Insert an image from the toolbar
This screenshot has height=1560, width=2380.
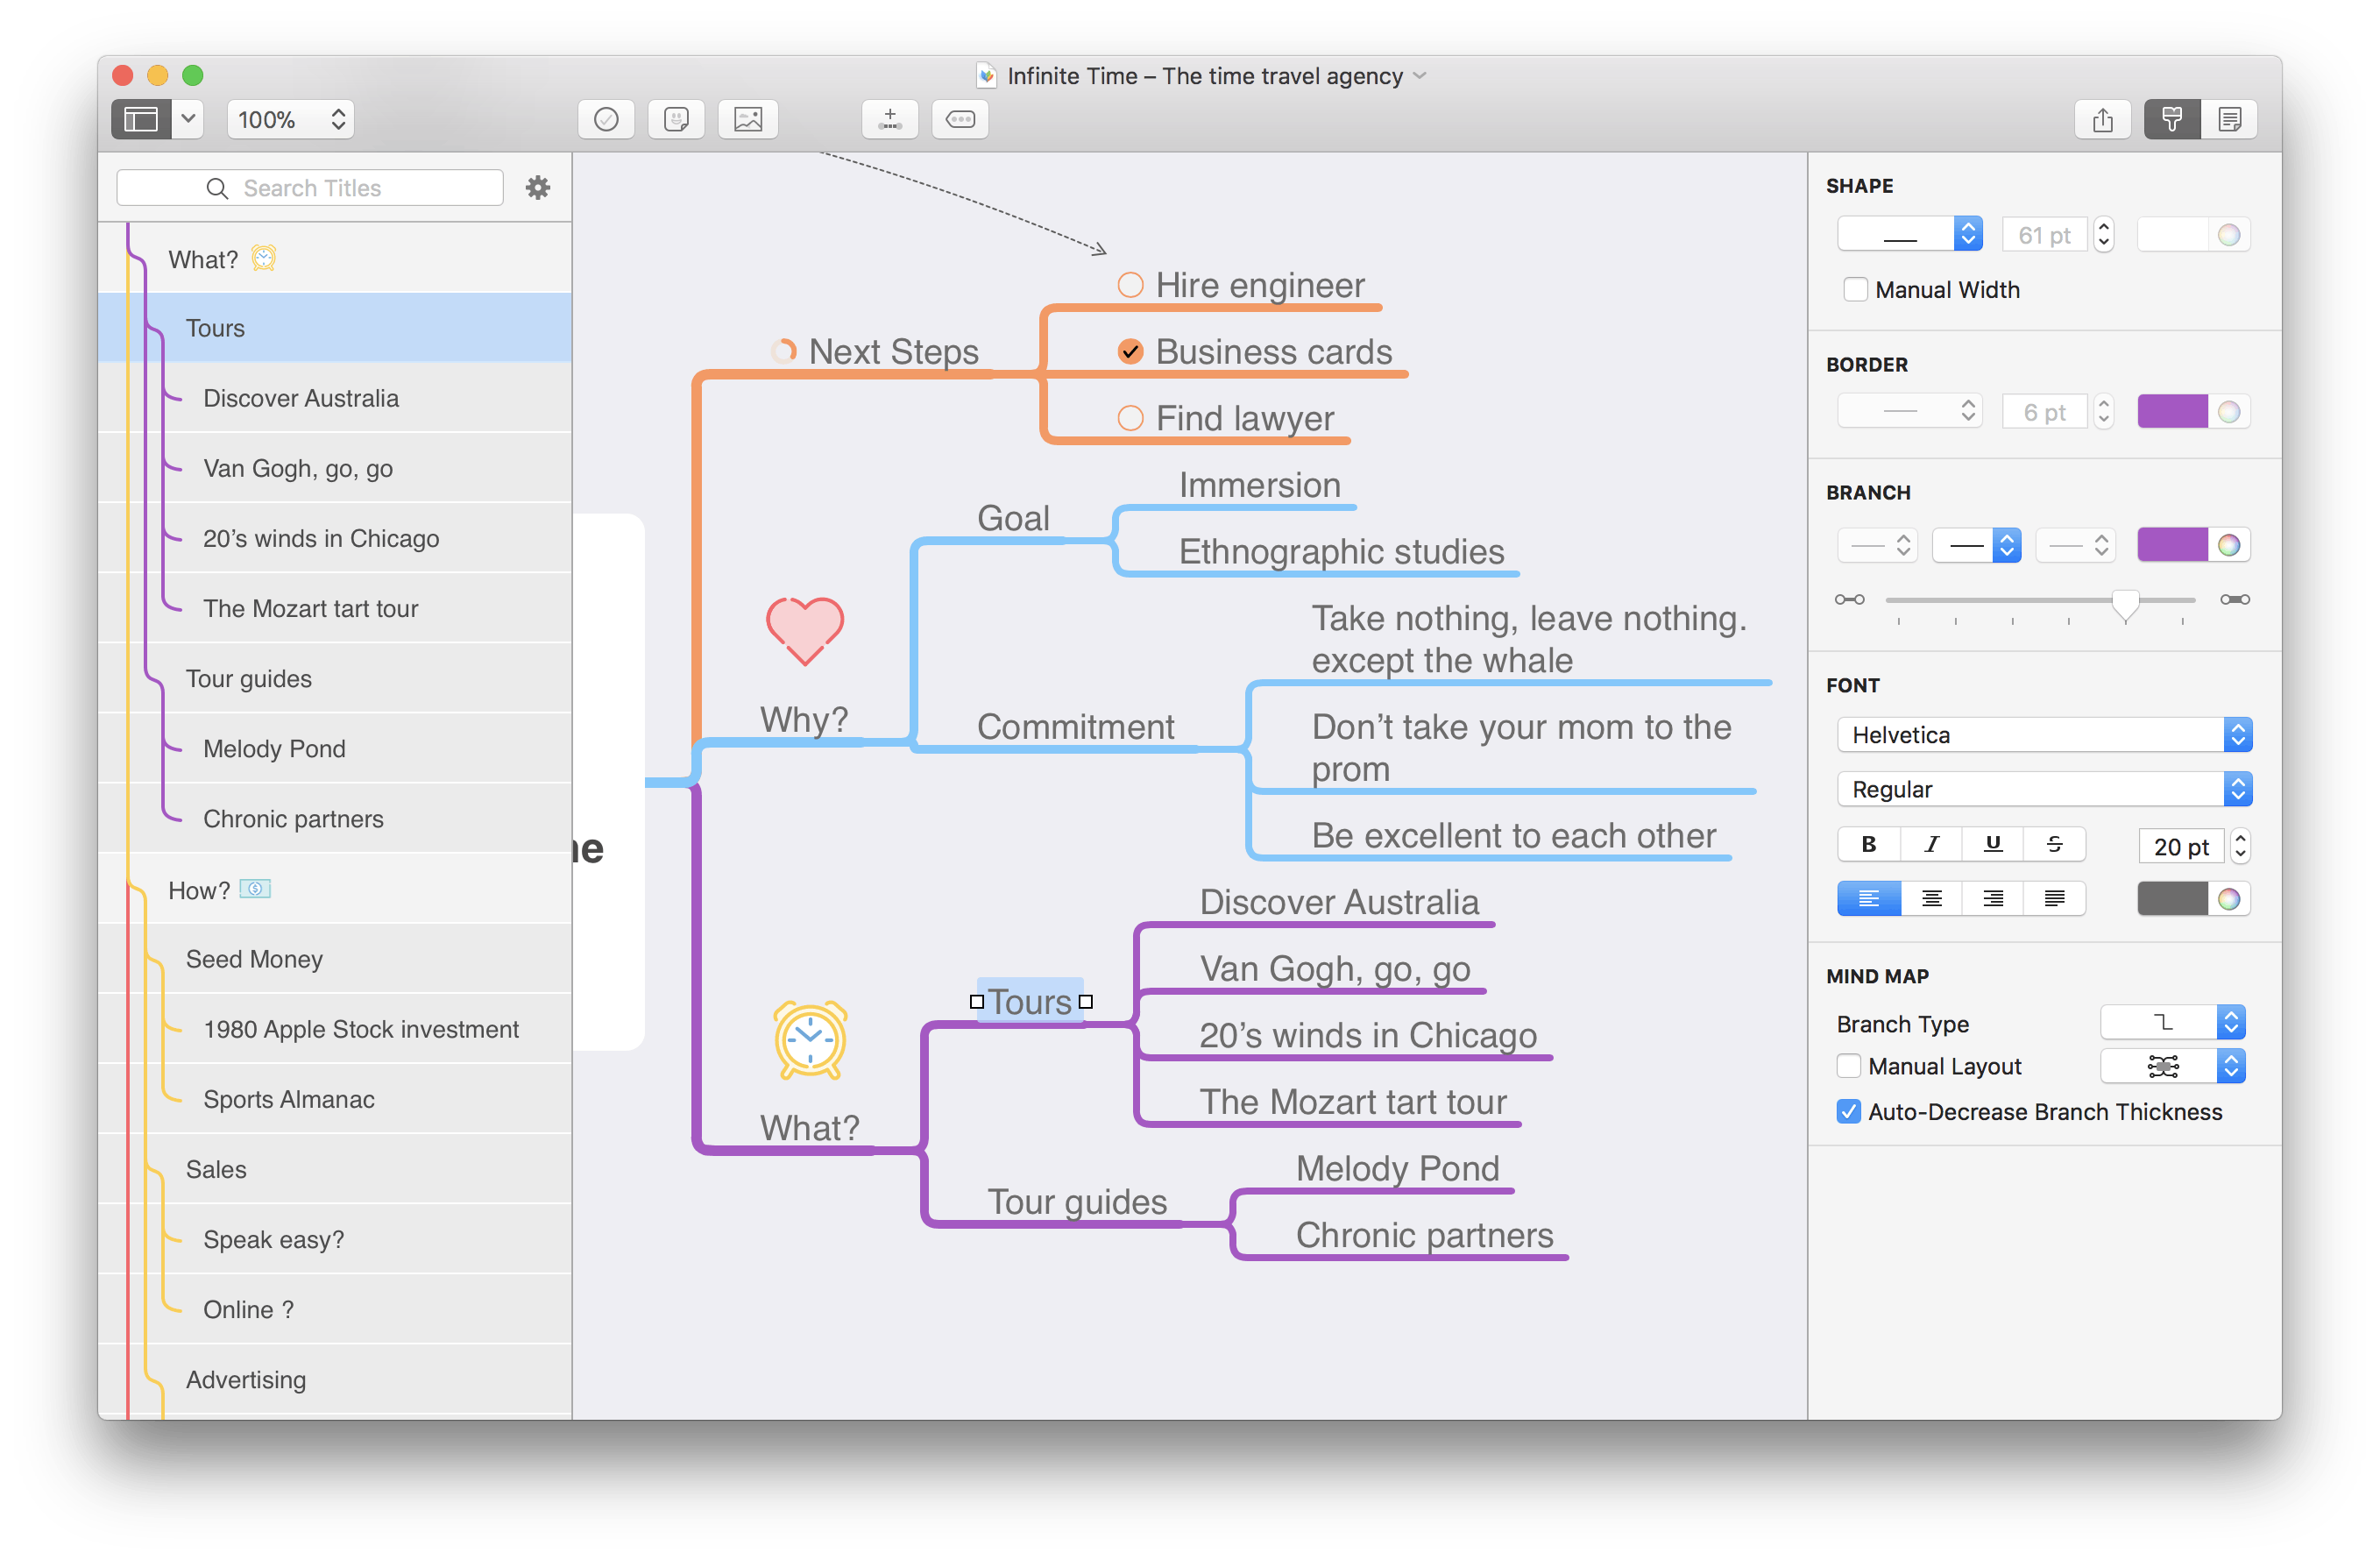click(x=748, y=120)
